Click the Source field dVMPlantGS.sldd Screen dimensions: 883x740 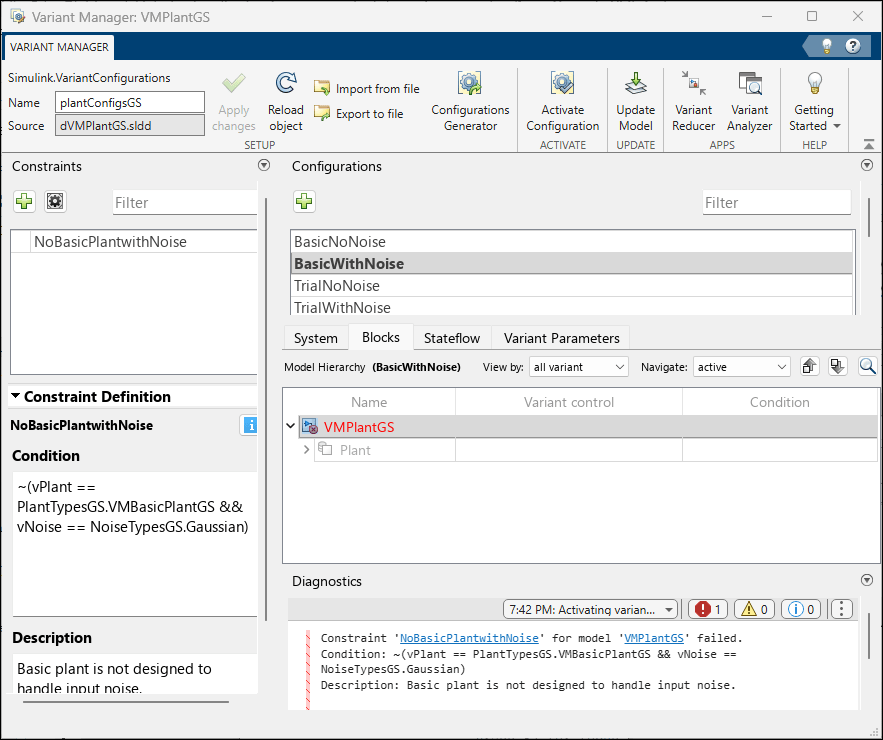[x=130, y=126]
